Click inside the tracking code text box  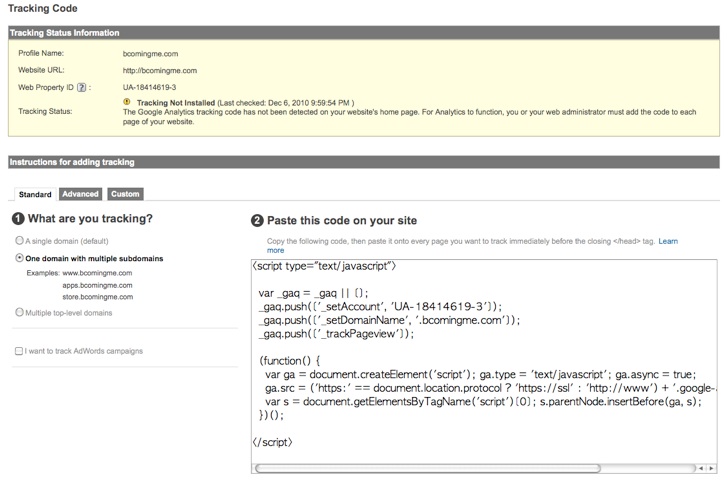pos(484,361)
